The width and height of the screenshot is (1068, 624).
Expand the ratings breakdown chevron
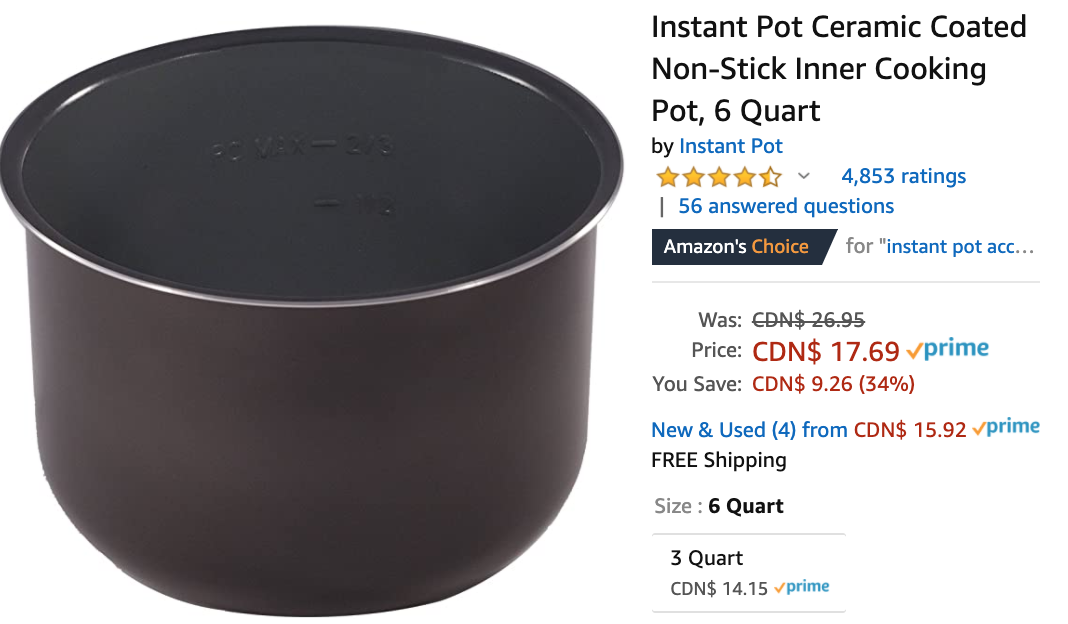804,176
